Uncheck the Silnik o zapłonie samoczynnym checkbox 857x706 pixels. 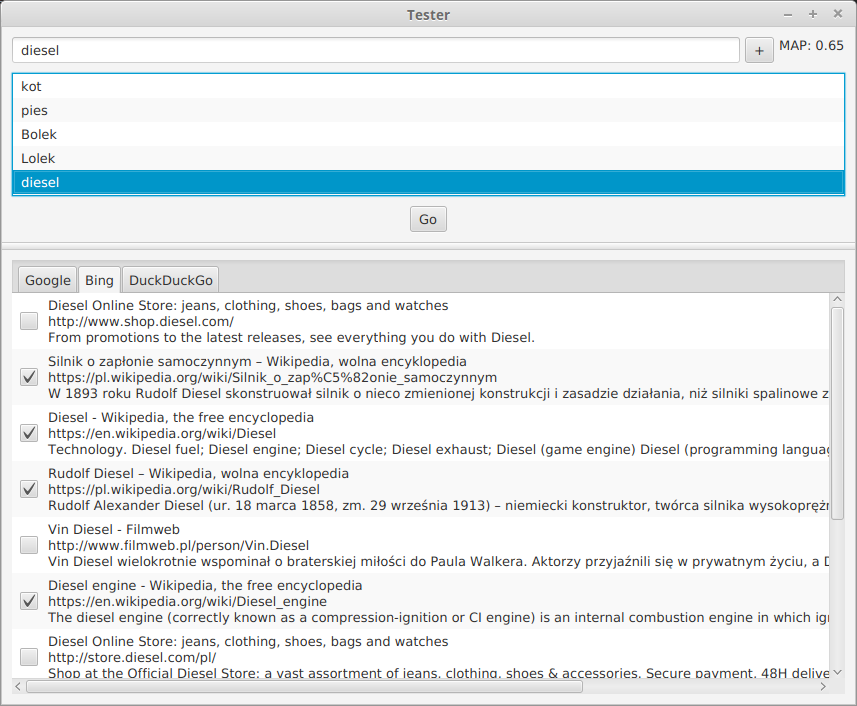tap(29, 377)
